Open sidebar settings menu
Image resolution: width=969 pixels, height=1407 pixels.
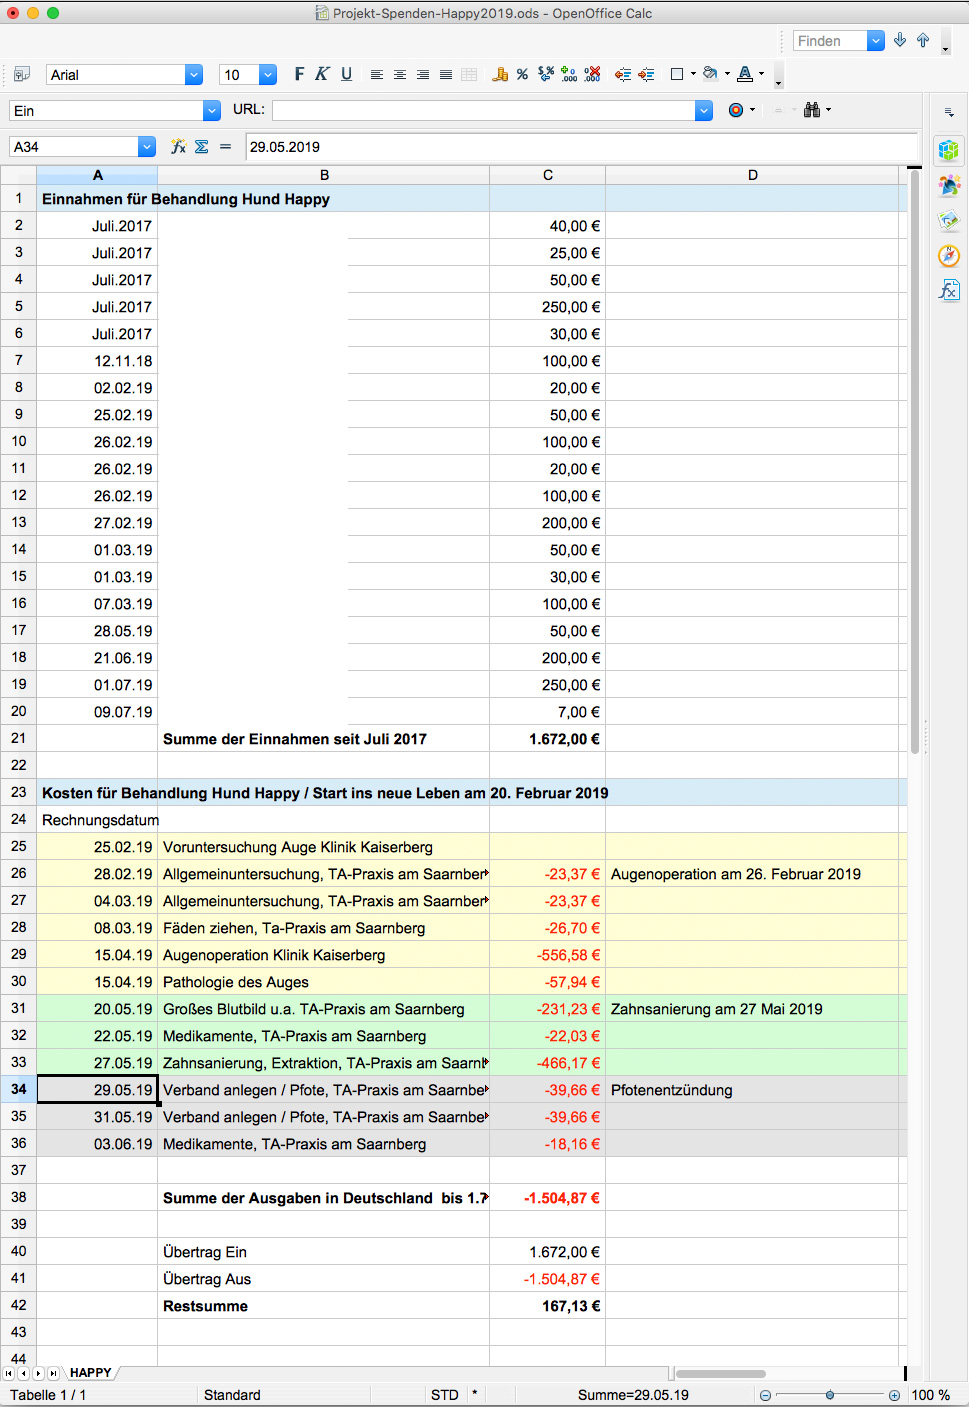click(949, 113)
